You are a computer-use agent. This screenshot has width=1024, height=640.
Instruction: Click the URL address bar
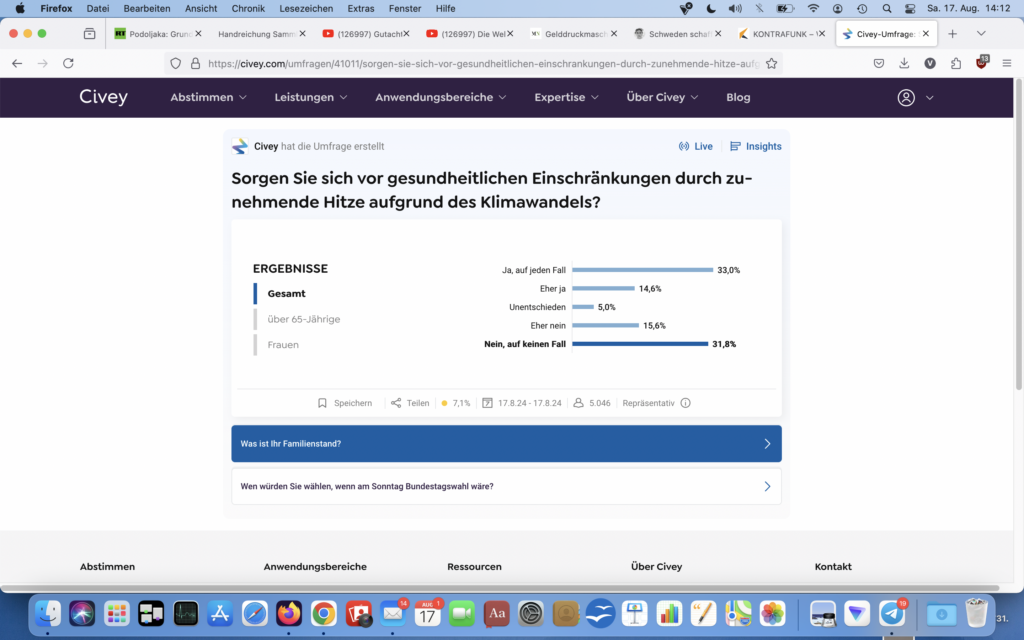click(480, 63)
